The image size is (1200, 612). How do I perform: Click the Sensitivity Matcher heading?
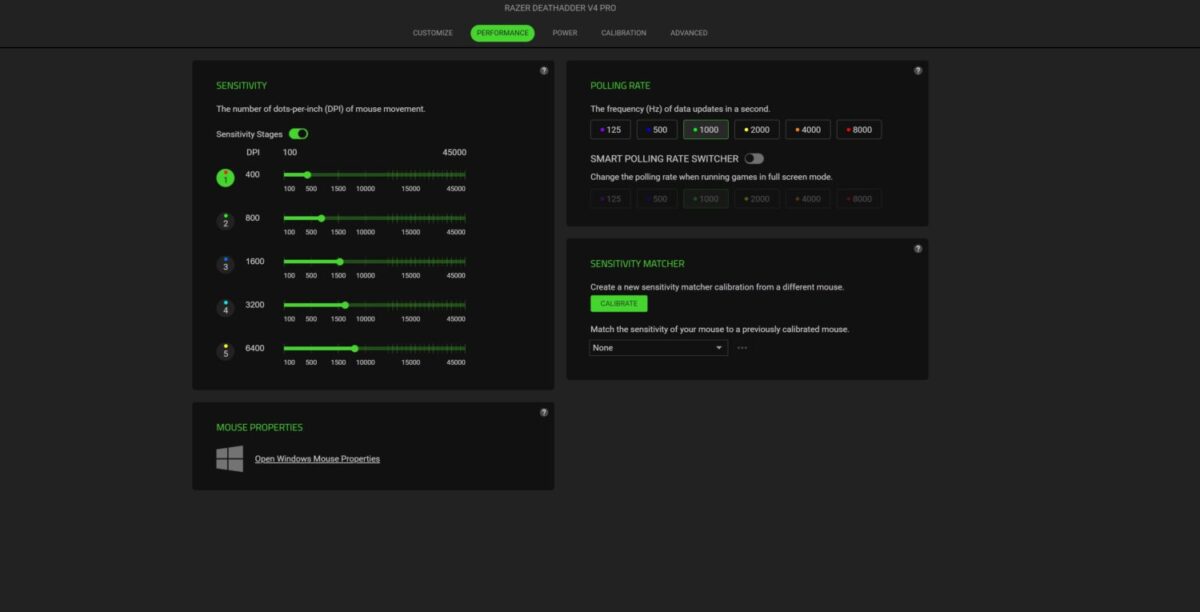point(637,264)
